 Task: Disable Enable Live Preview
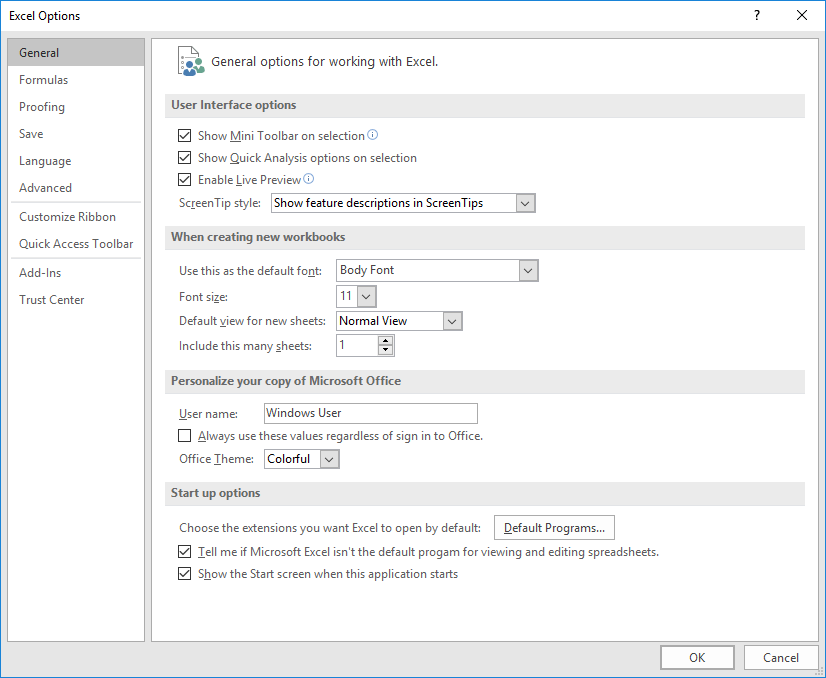[184, 180]
